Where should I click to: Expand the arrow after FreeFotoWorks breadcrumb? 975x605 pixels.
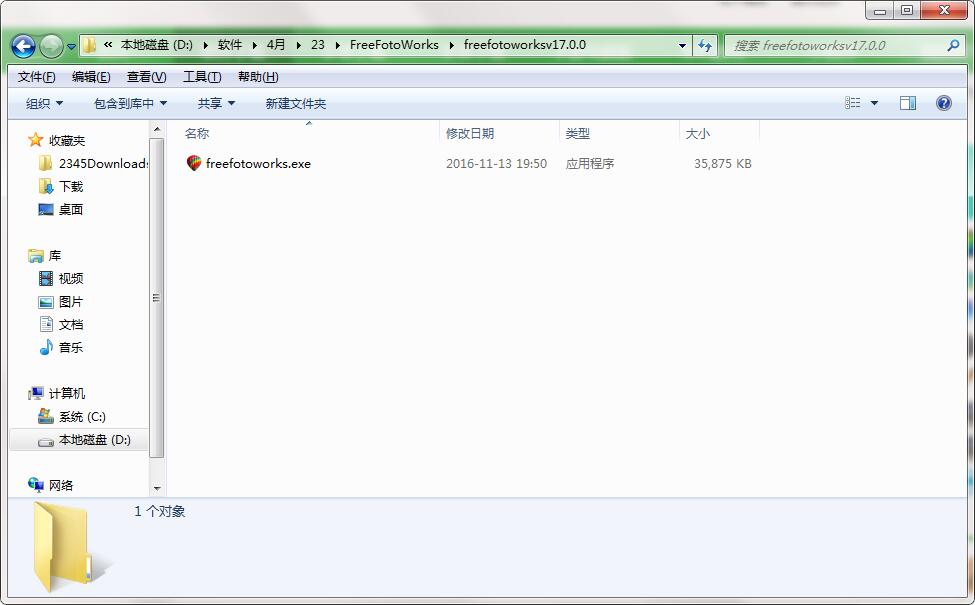pos(451,45)
